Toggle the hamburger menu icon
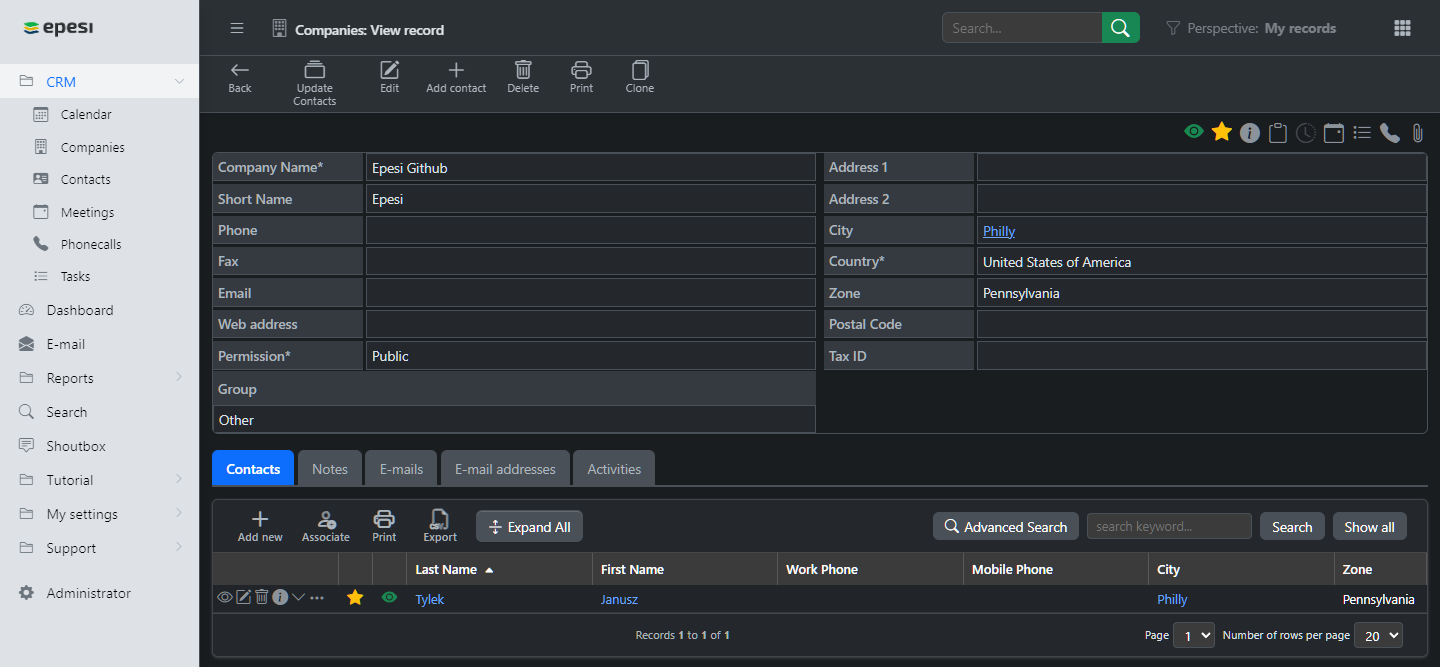This screenshot has width=1440, height=667. (237, 28)
